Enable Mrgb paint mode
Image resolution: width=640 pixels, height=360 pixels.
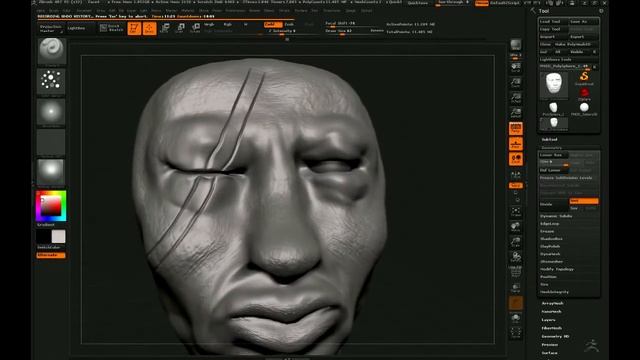coord(209,24)
